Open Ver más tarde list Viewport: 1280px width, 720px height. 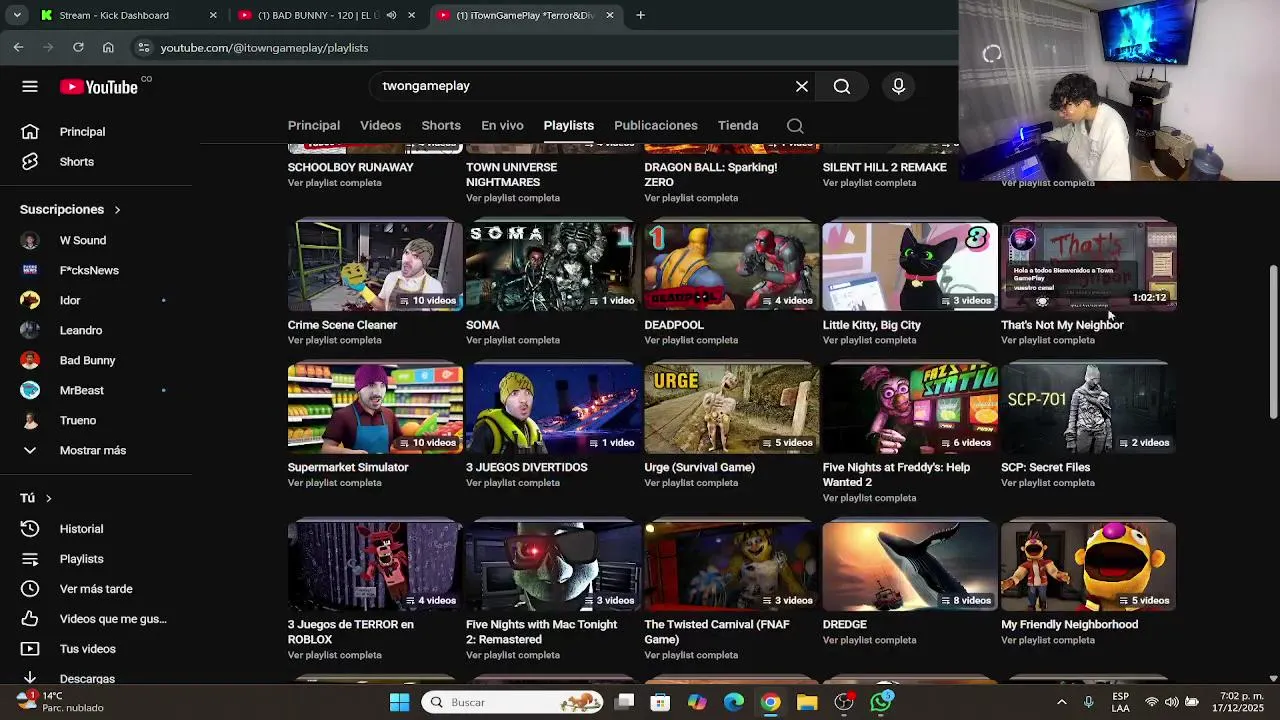96,589
